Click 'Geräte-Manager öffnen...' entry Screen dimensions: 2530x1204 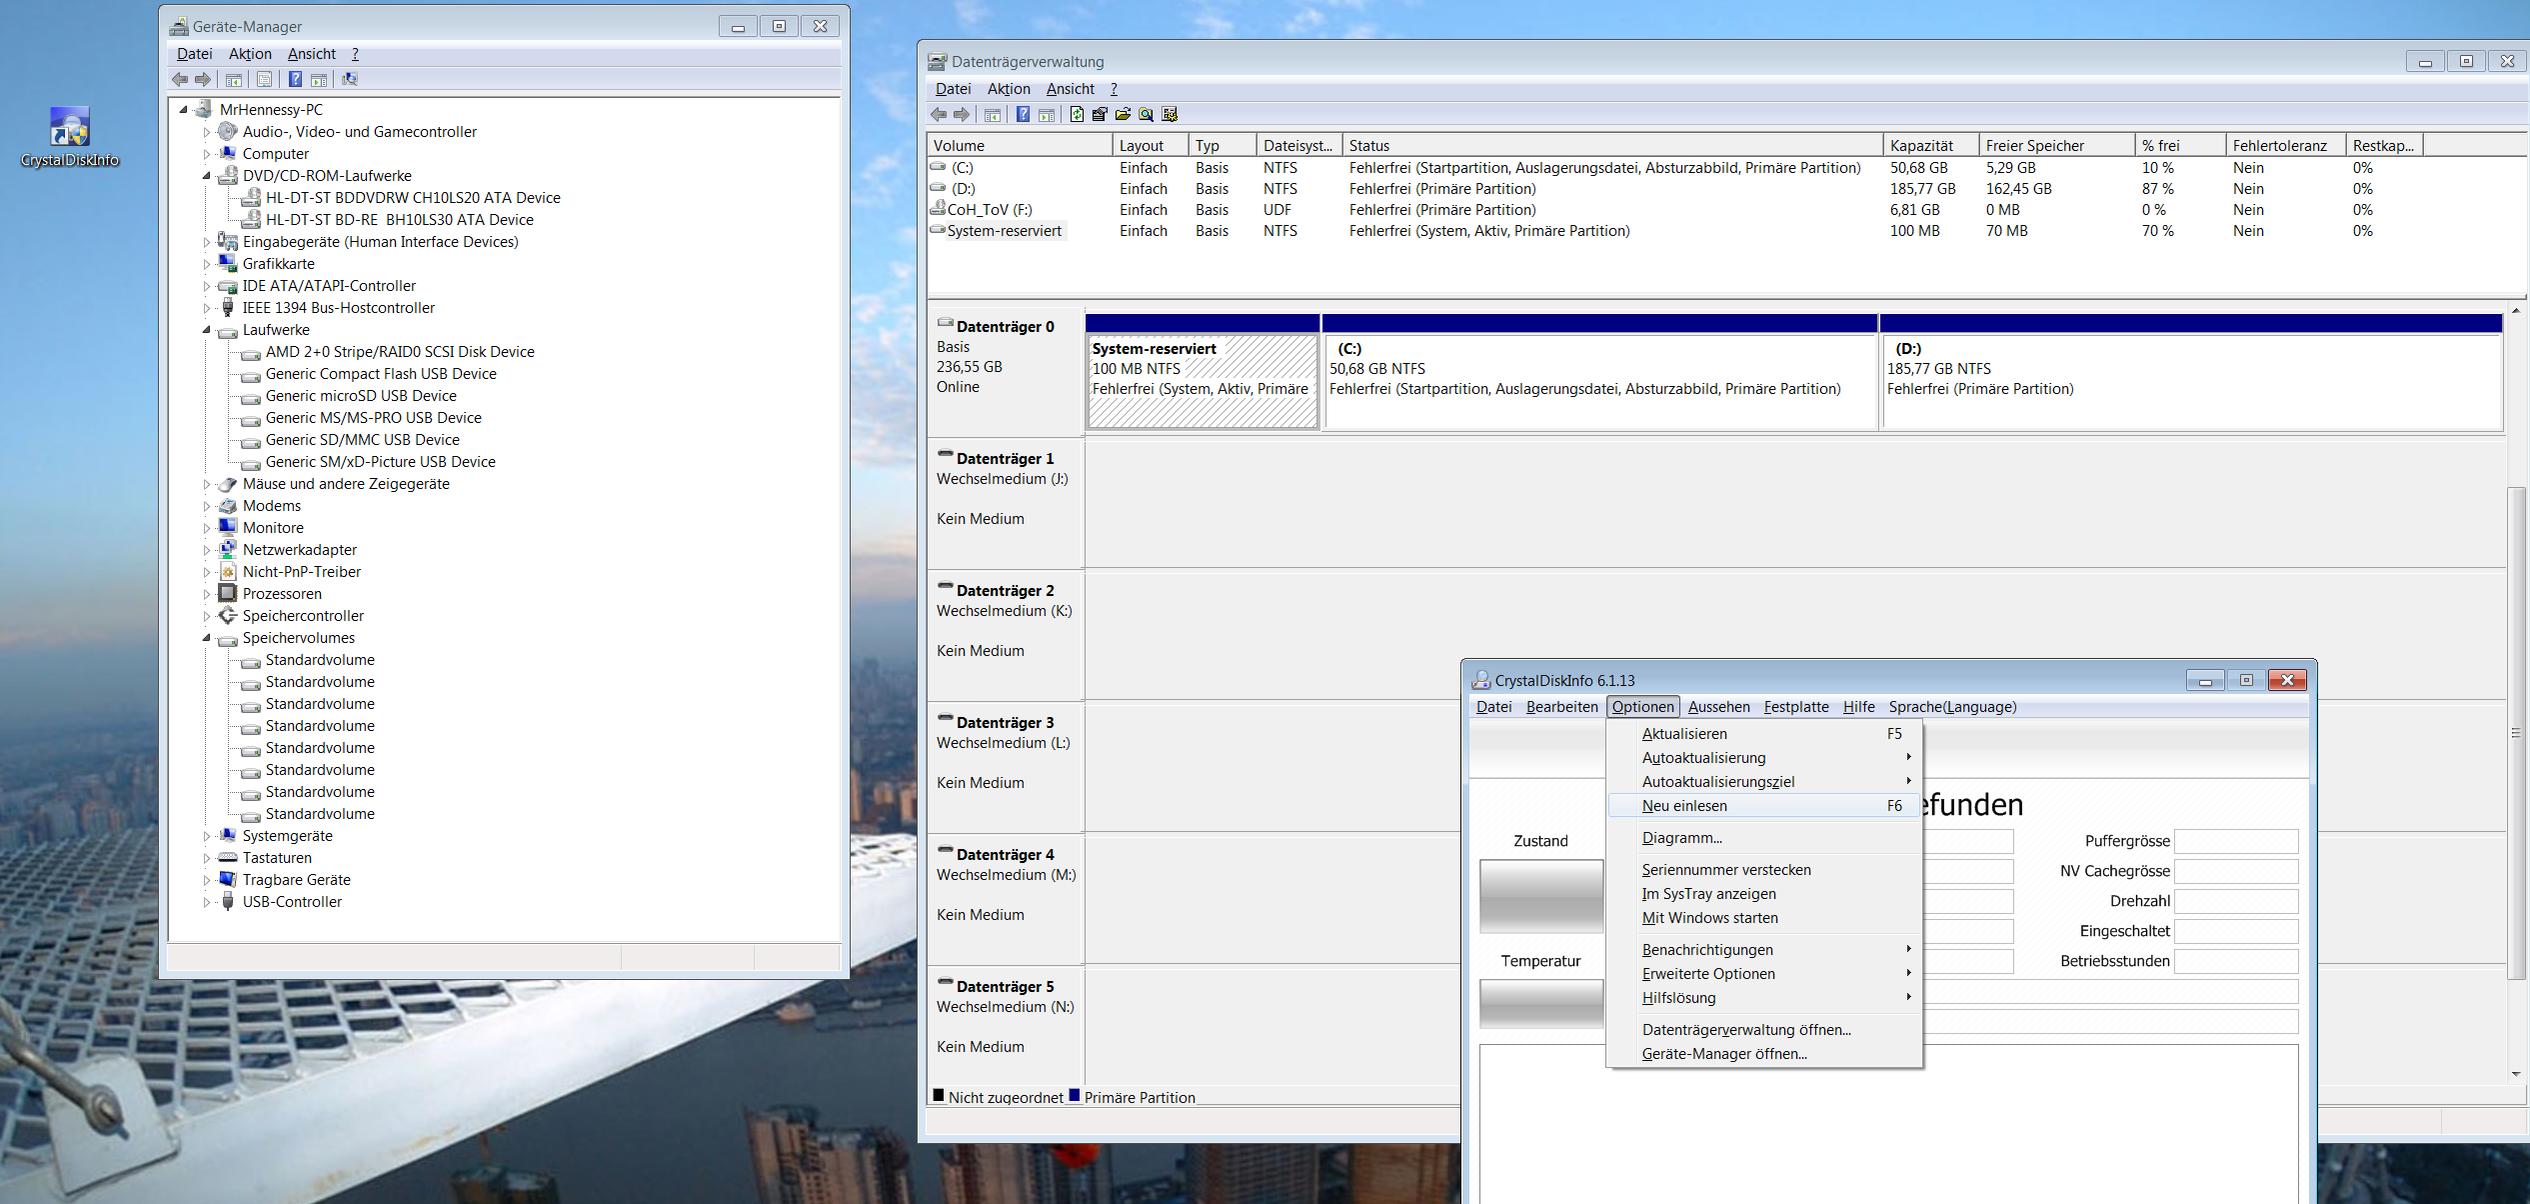(1724, 1054)
